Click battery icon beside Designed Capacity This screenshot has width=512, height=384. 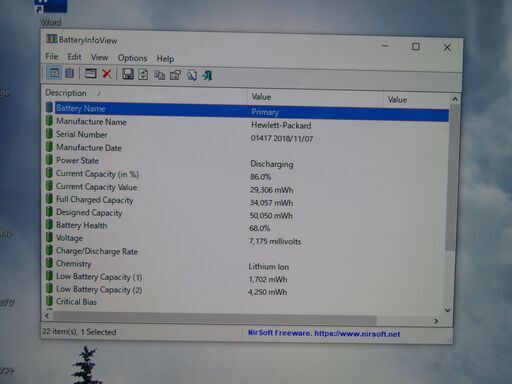(x=49, y=211)
